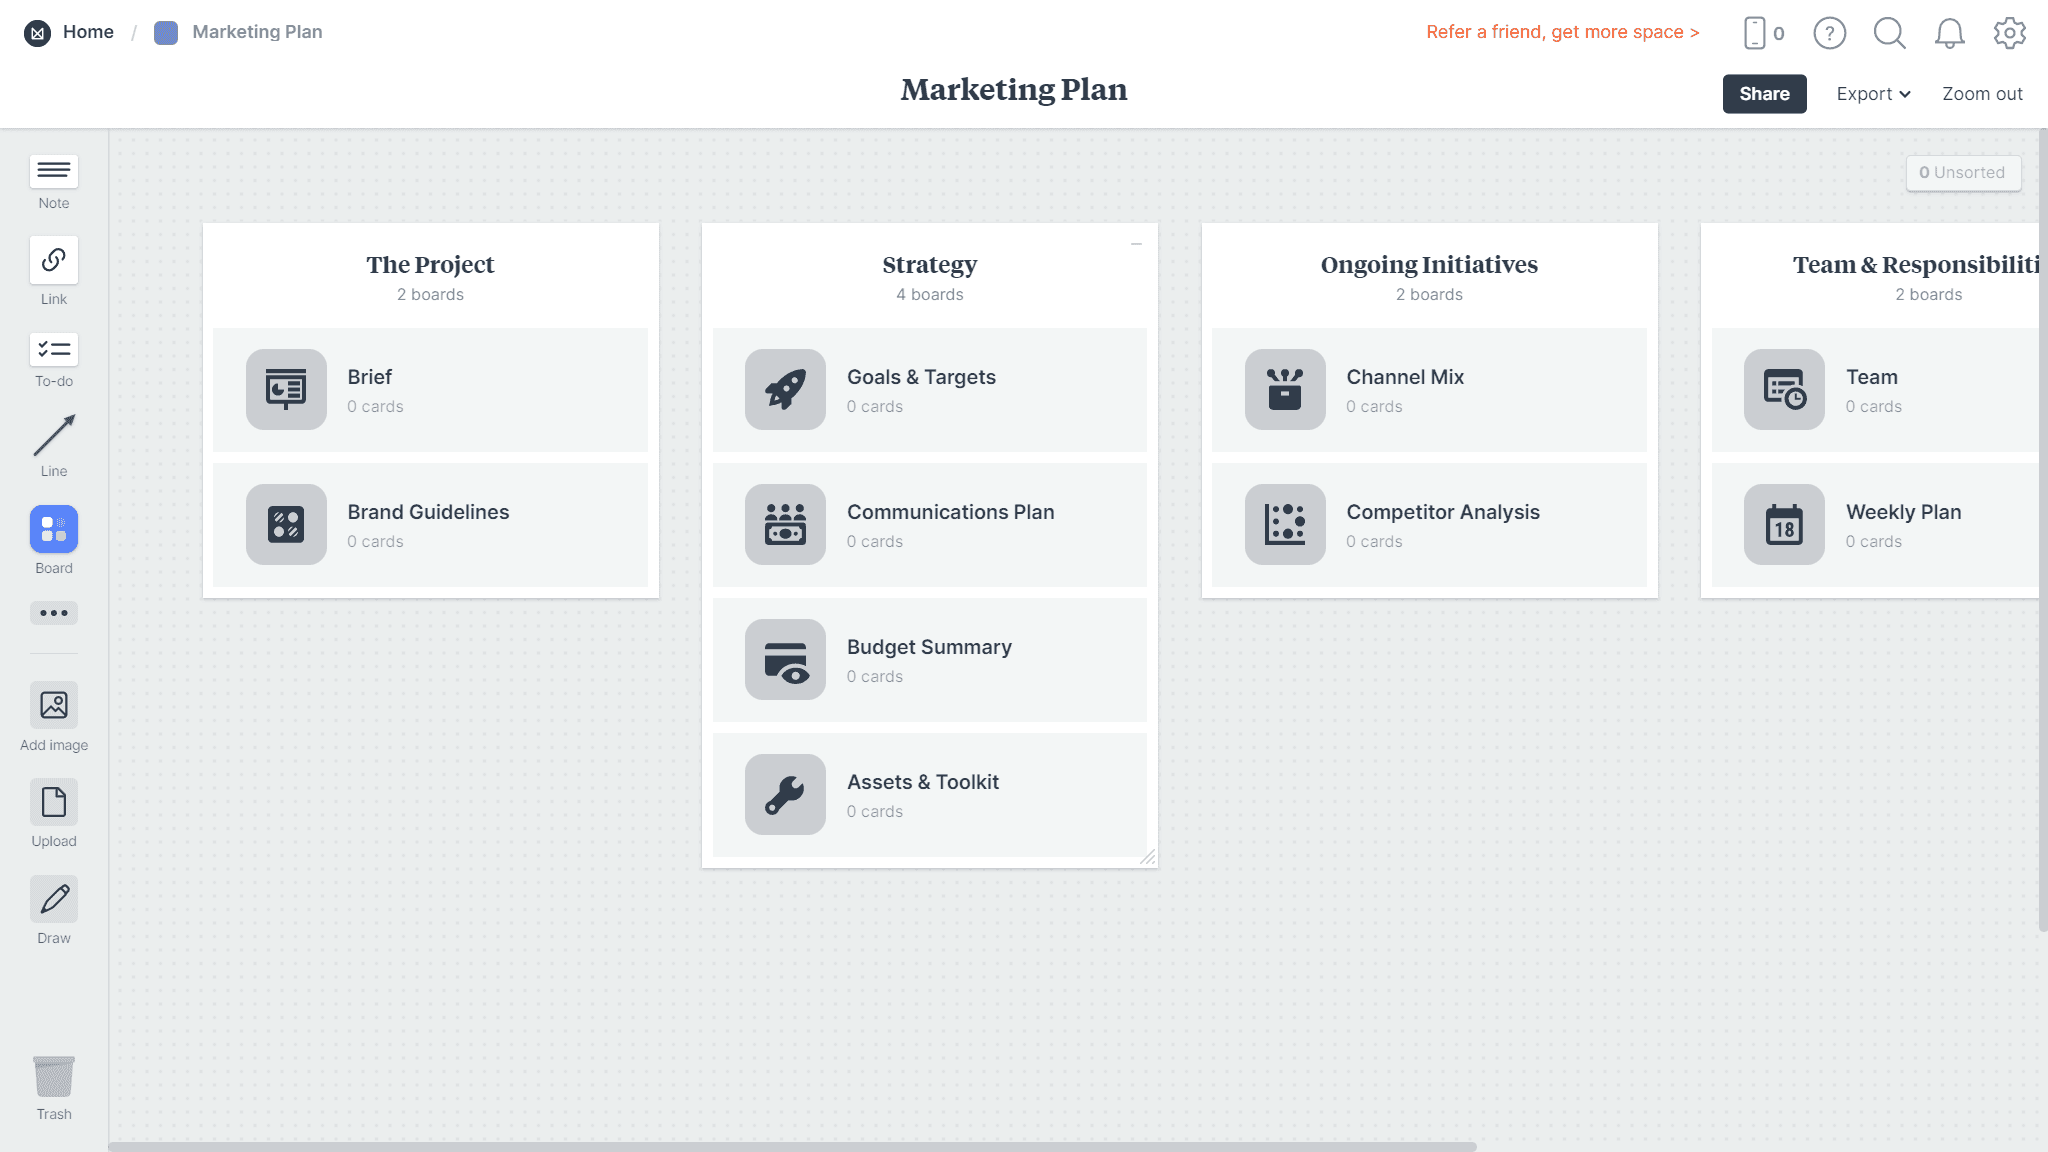Pick the Line drawing tool
Viewport: 2048px width, 1152px height.
coord(54,436)
